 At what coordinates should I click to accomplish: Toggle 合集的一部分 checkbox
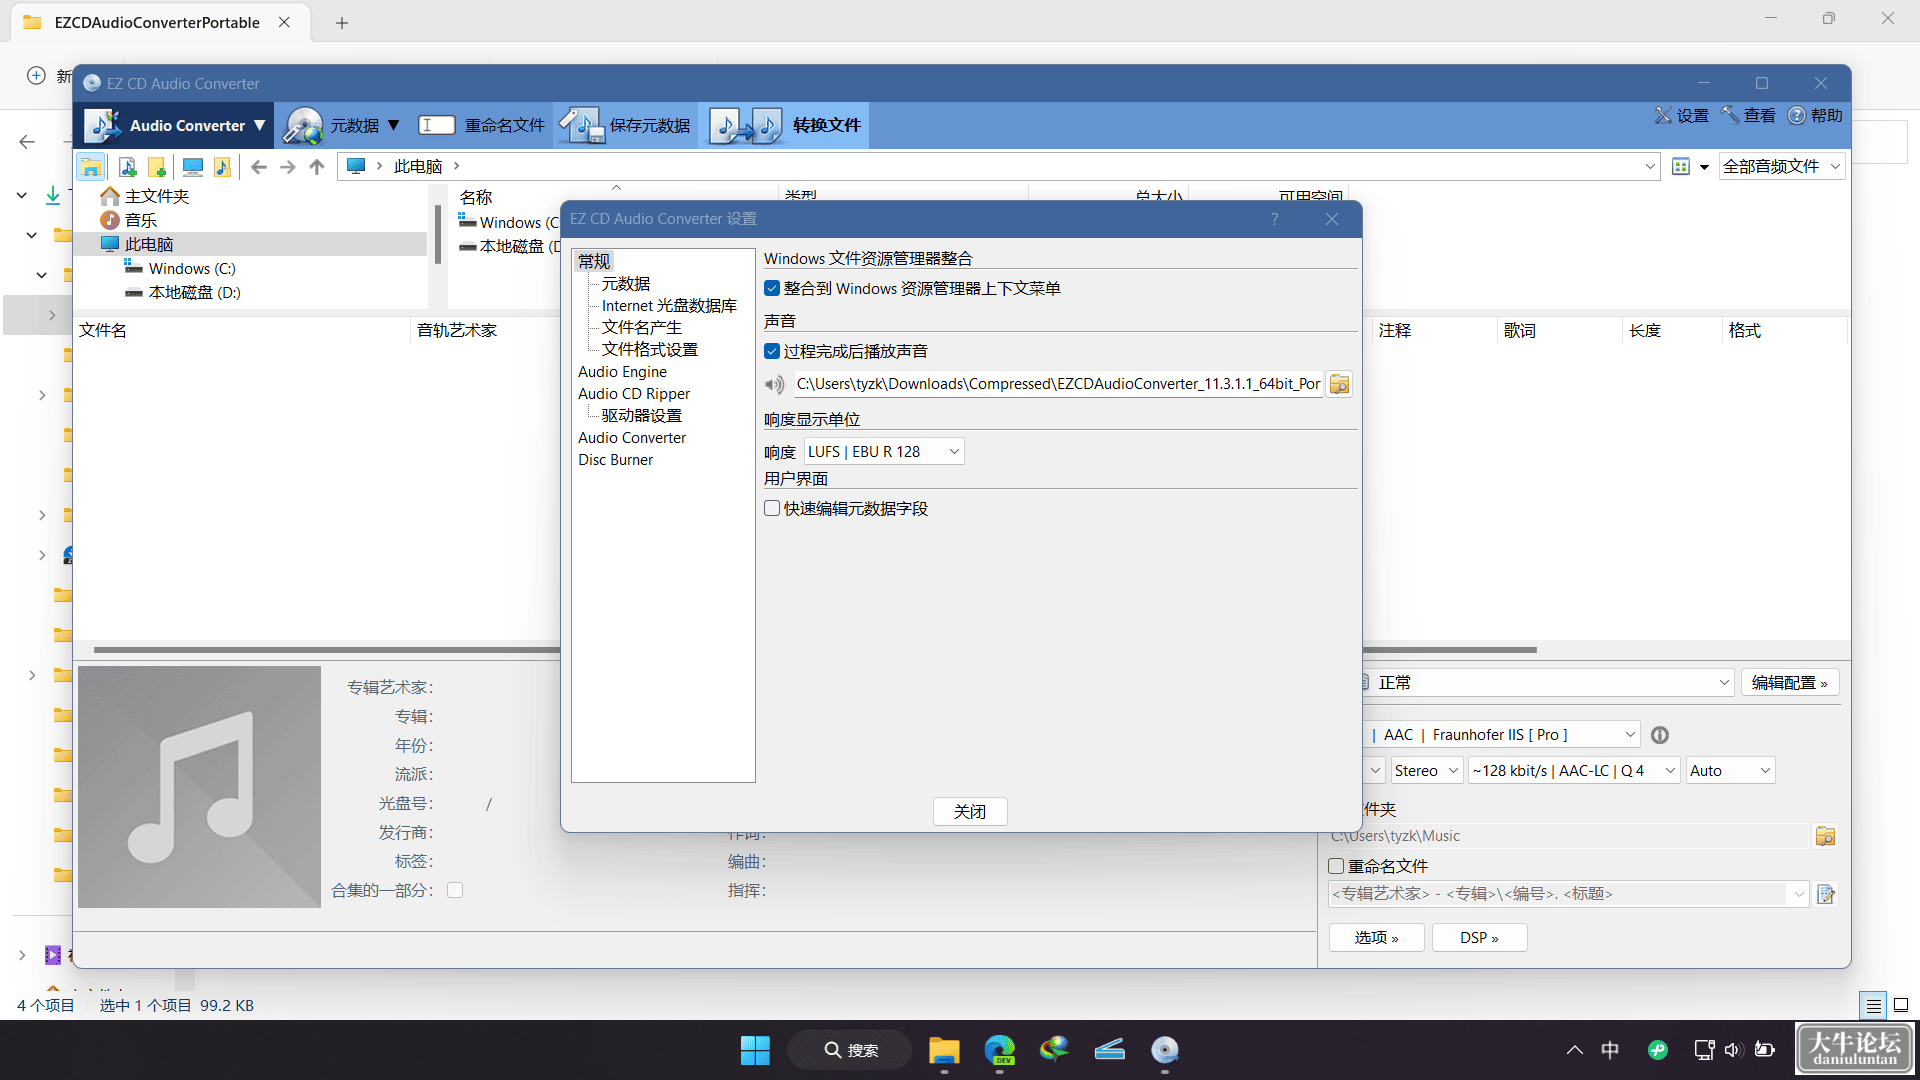(455, 890)
